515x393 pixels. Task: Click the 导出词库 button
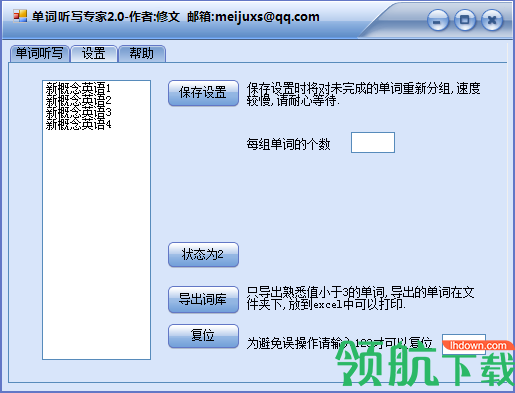coord(203,299)
